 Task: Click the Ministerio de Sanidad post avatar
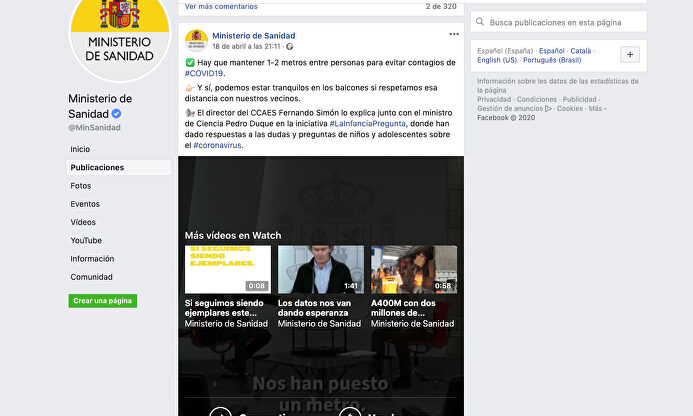[196, 41]
